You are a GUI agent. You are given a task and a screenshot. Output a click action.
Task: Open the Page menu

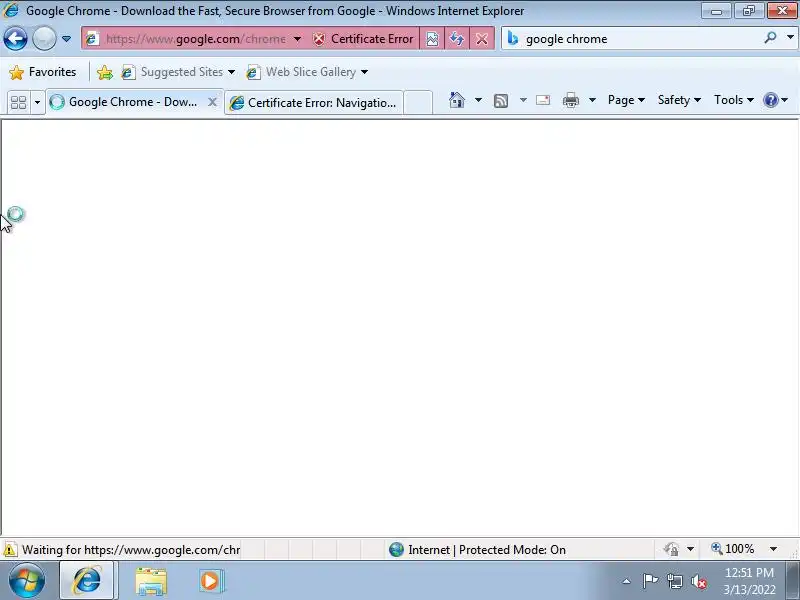(626, 100)
